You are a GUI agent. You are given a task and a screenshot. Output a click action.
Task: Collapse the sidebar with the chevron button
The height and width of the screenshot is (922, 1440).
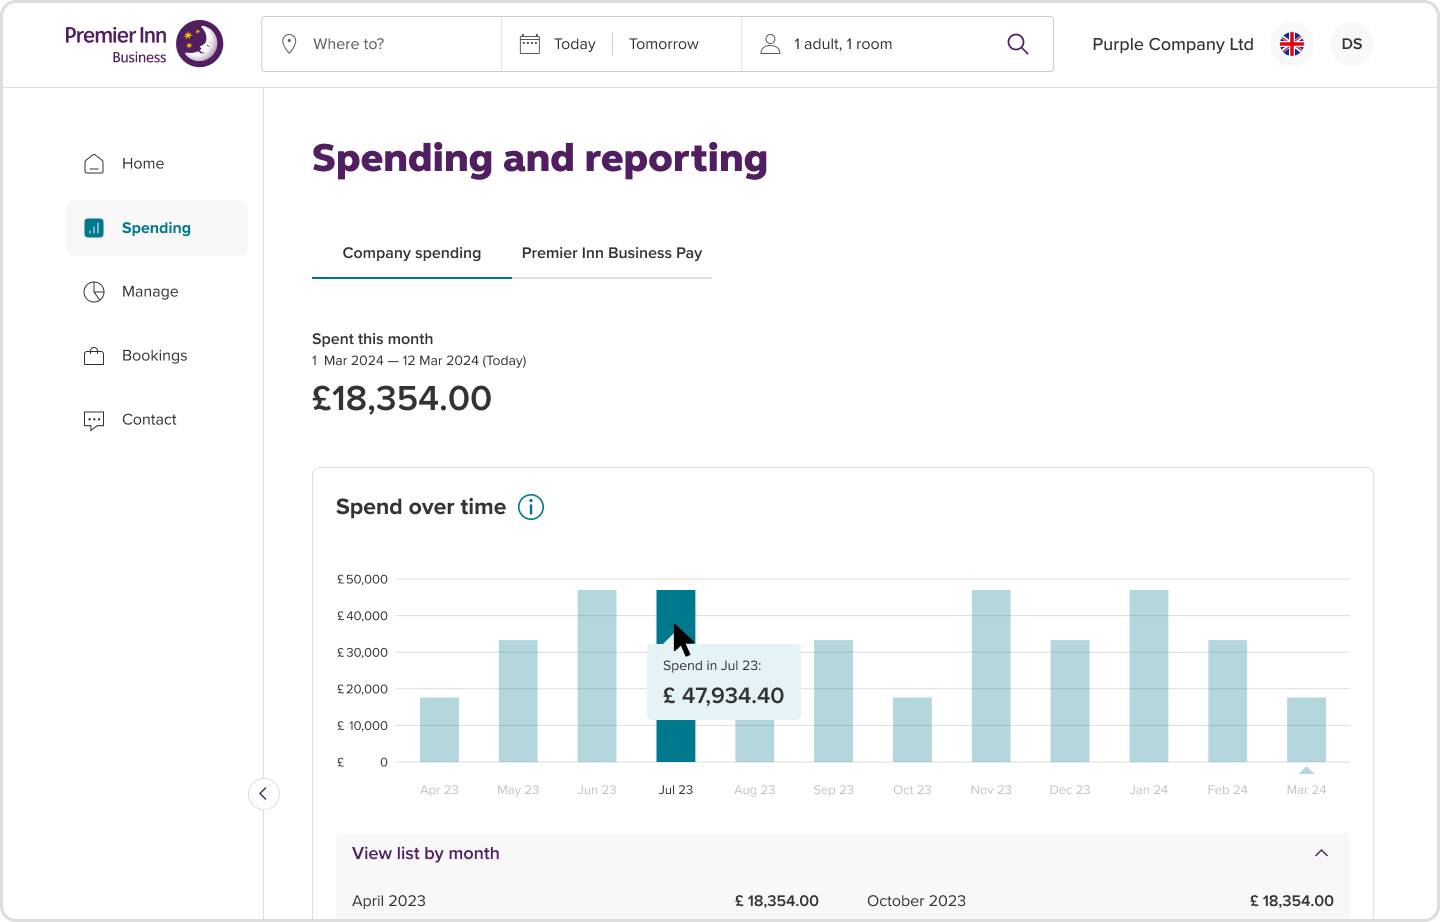click(264, 794)
